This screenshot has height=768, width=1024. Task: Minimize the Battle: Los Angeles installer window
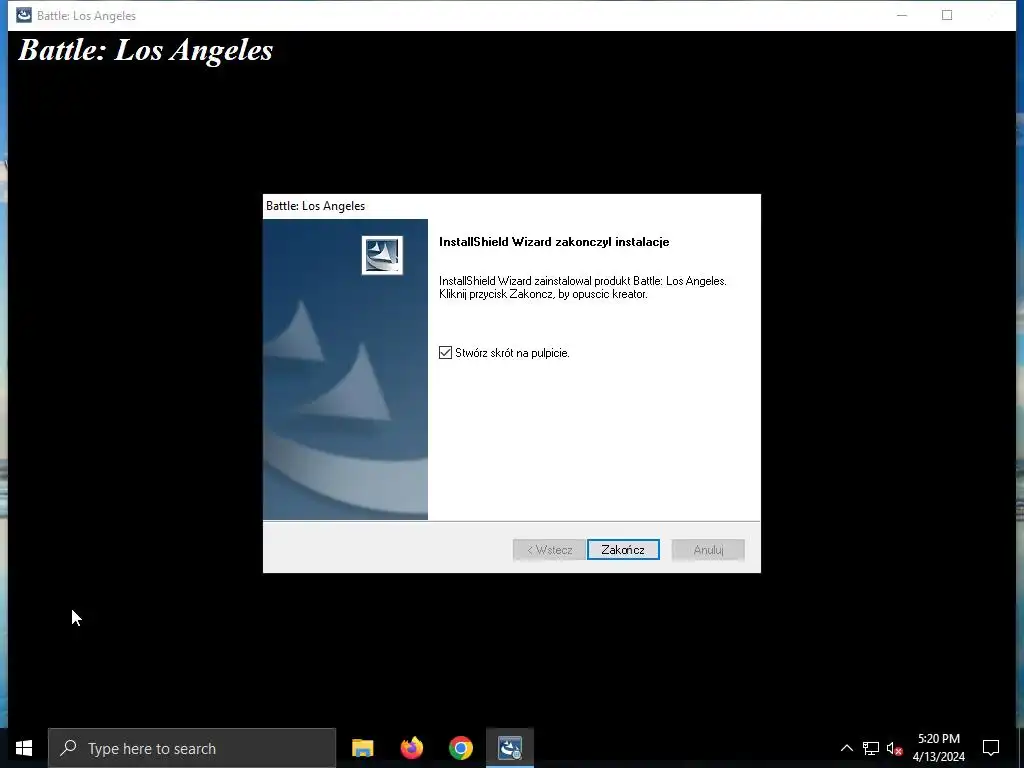[902, 15]
